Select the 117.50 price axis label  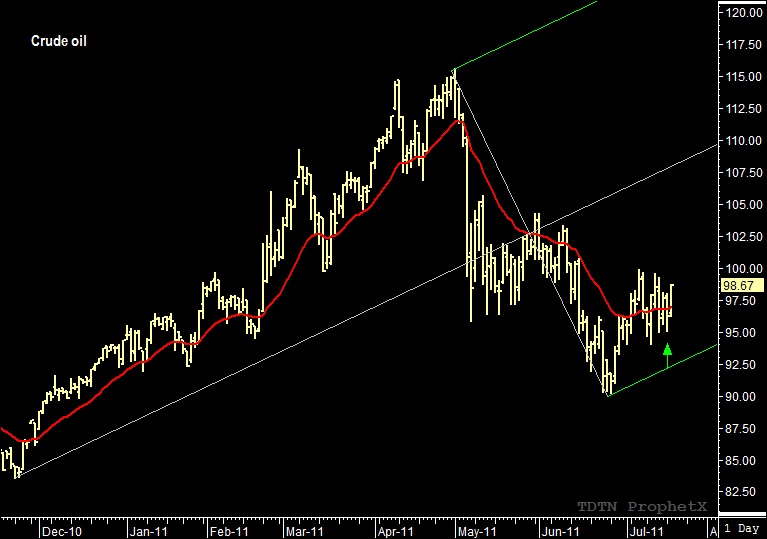(x=743, y=45)
